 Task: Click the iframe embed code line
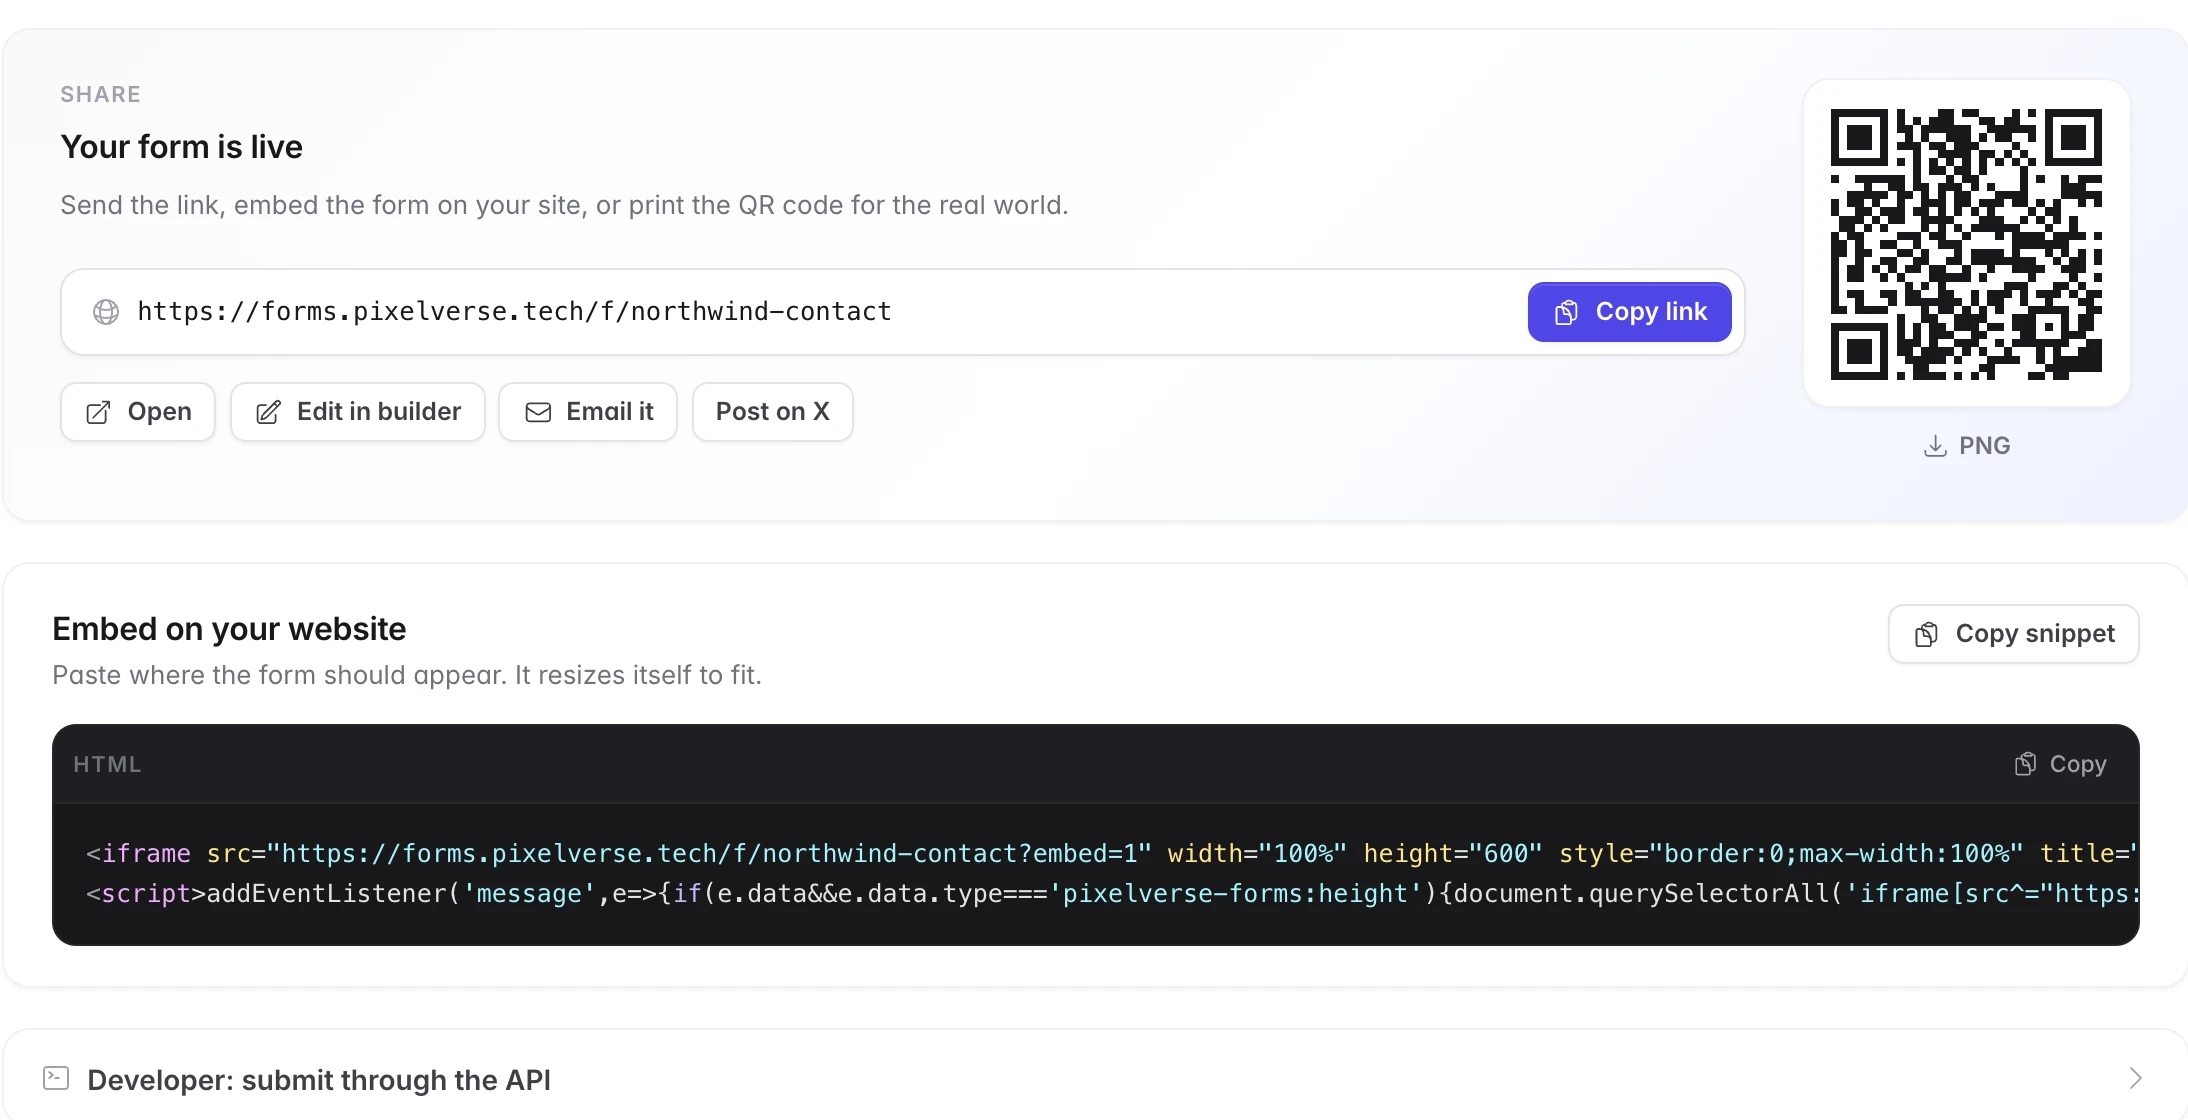[1111, 854]
